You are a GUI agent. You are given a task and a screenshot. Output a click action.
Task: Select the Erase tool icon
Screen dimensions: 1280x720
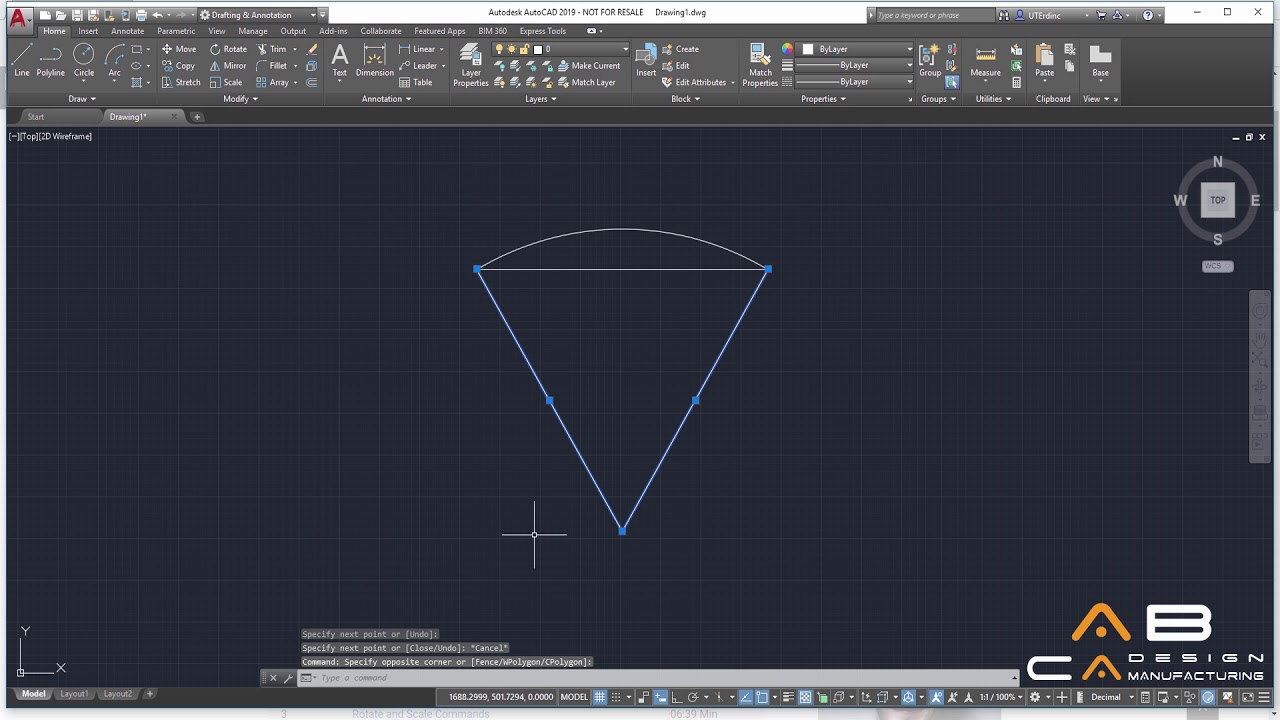[312, 49]
